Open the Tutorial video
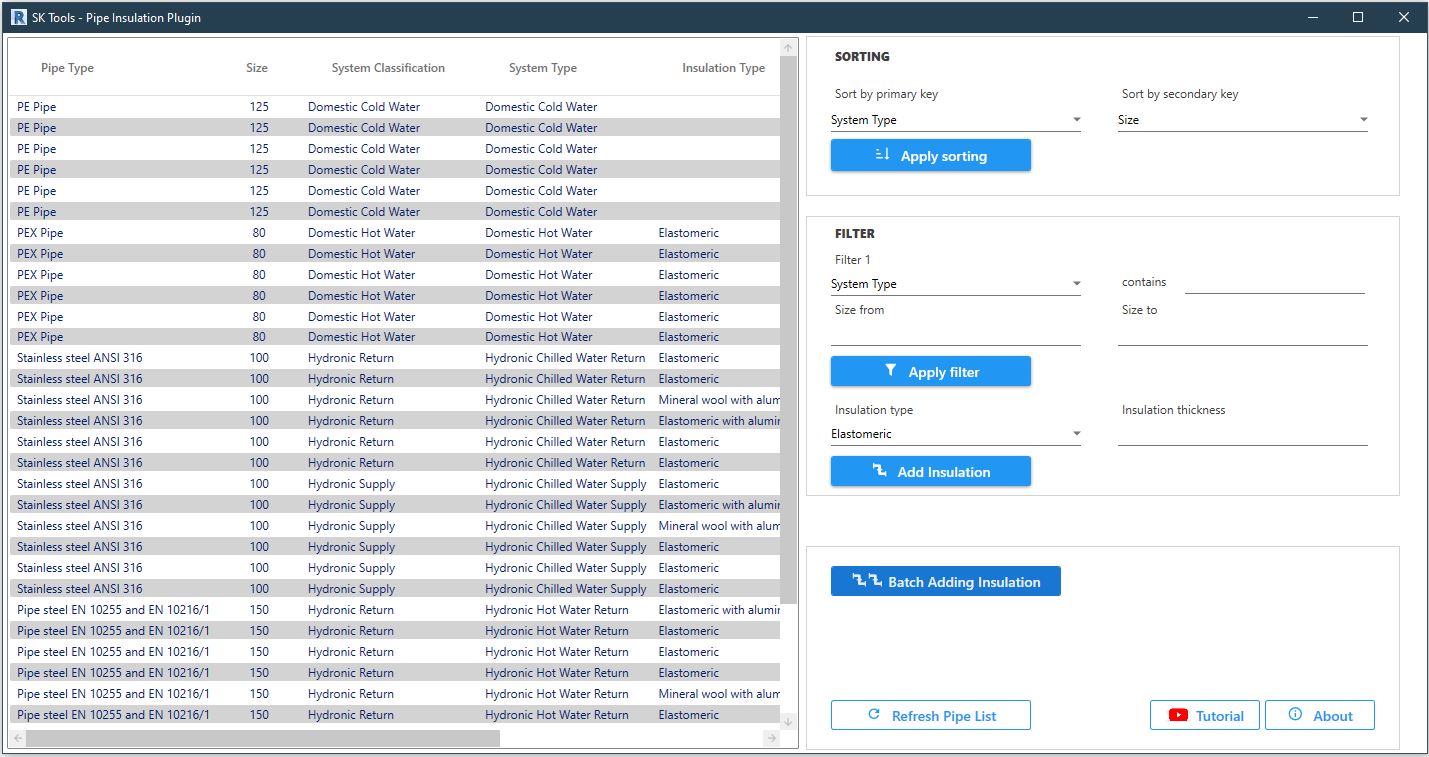Screen dimensions: 1429x757 1205,714
